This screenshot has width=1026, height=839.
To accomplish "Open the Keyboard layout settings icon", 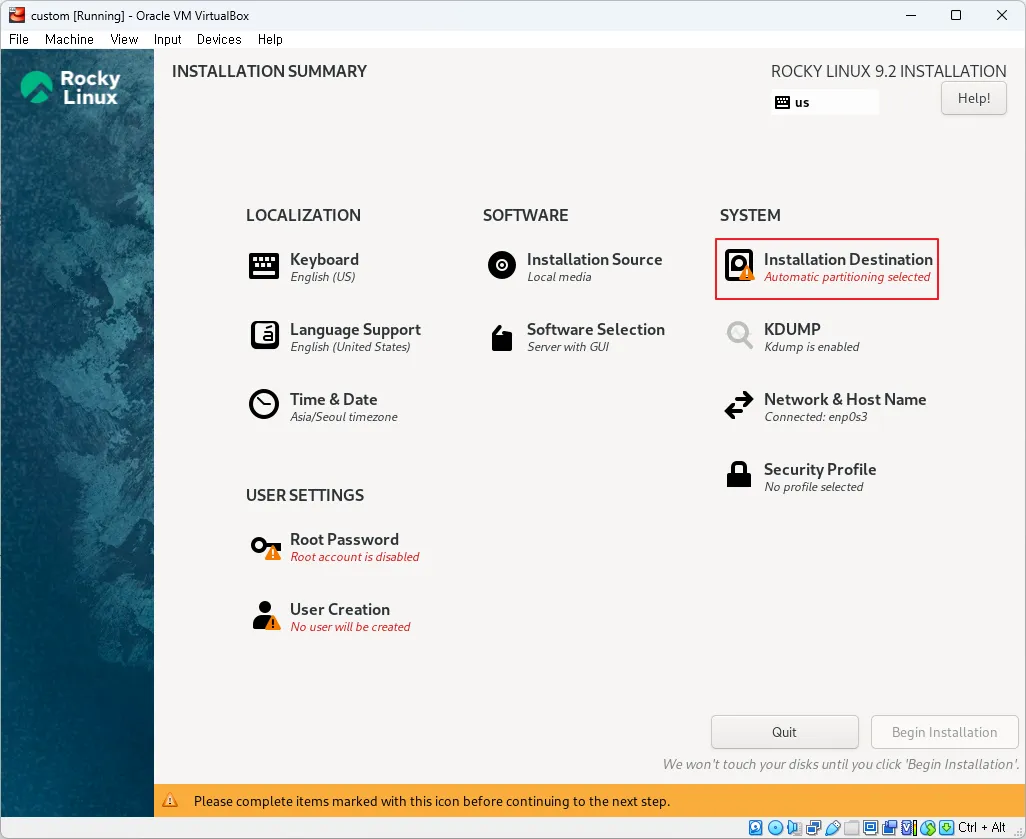I will pyautogui.click(x=264, y=266).
